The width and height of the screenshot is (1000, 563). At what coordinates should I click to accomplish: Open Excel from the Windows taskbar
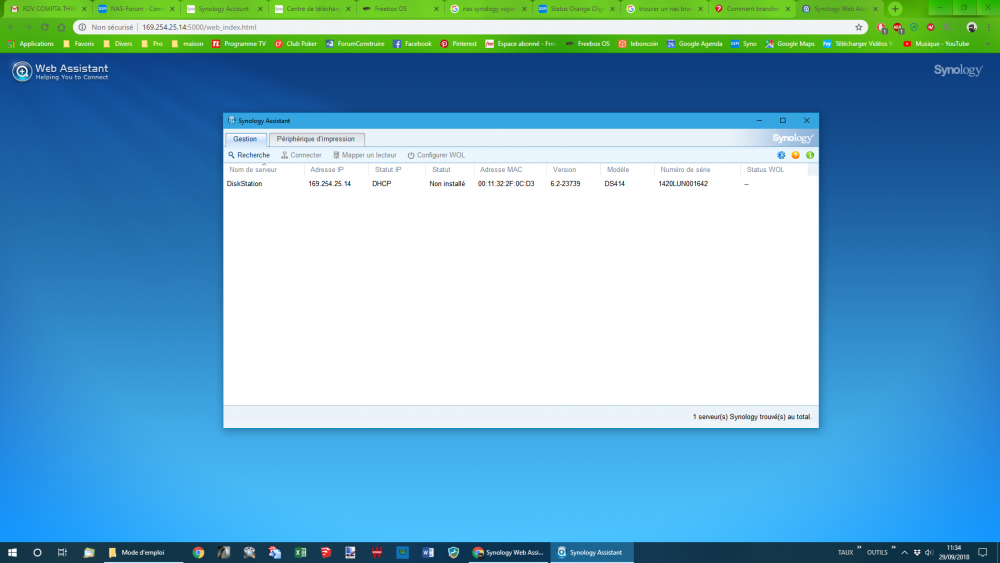point(300,552)
